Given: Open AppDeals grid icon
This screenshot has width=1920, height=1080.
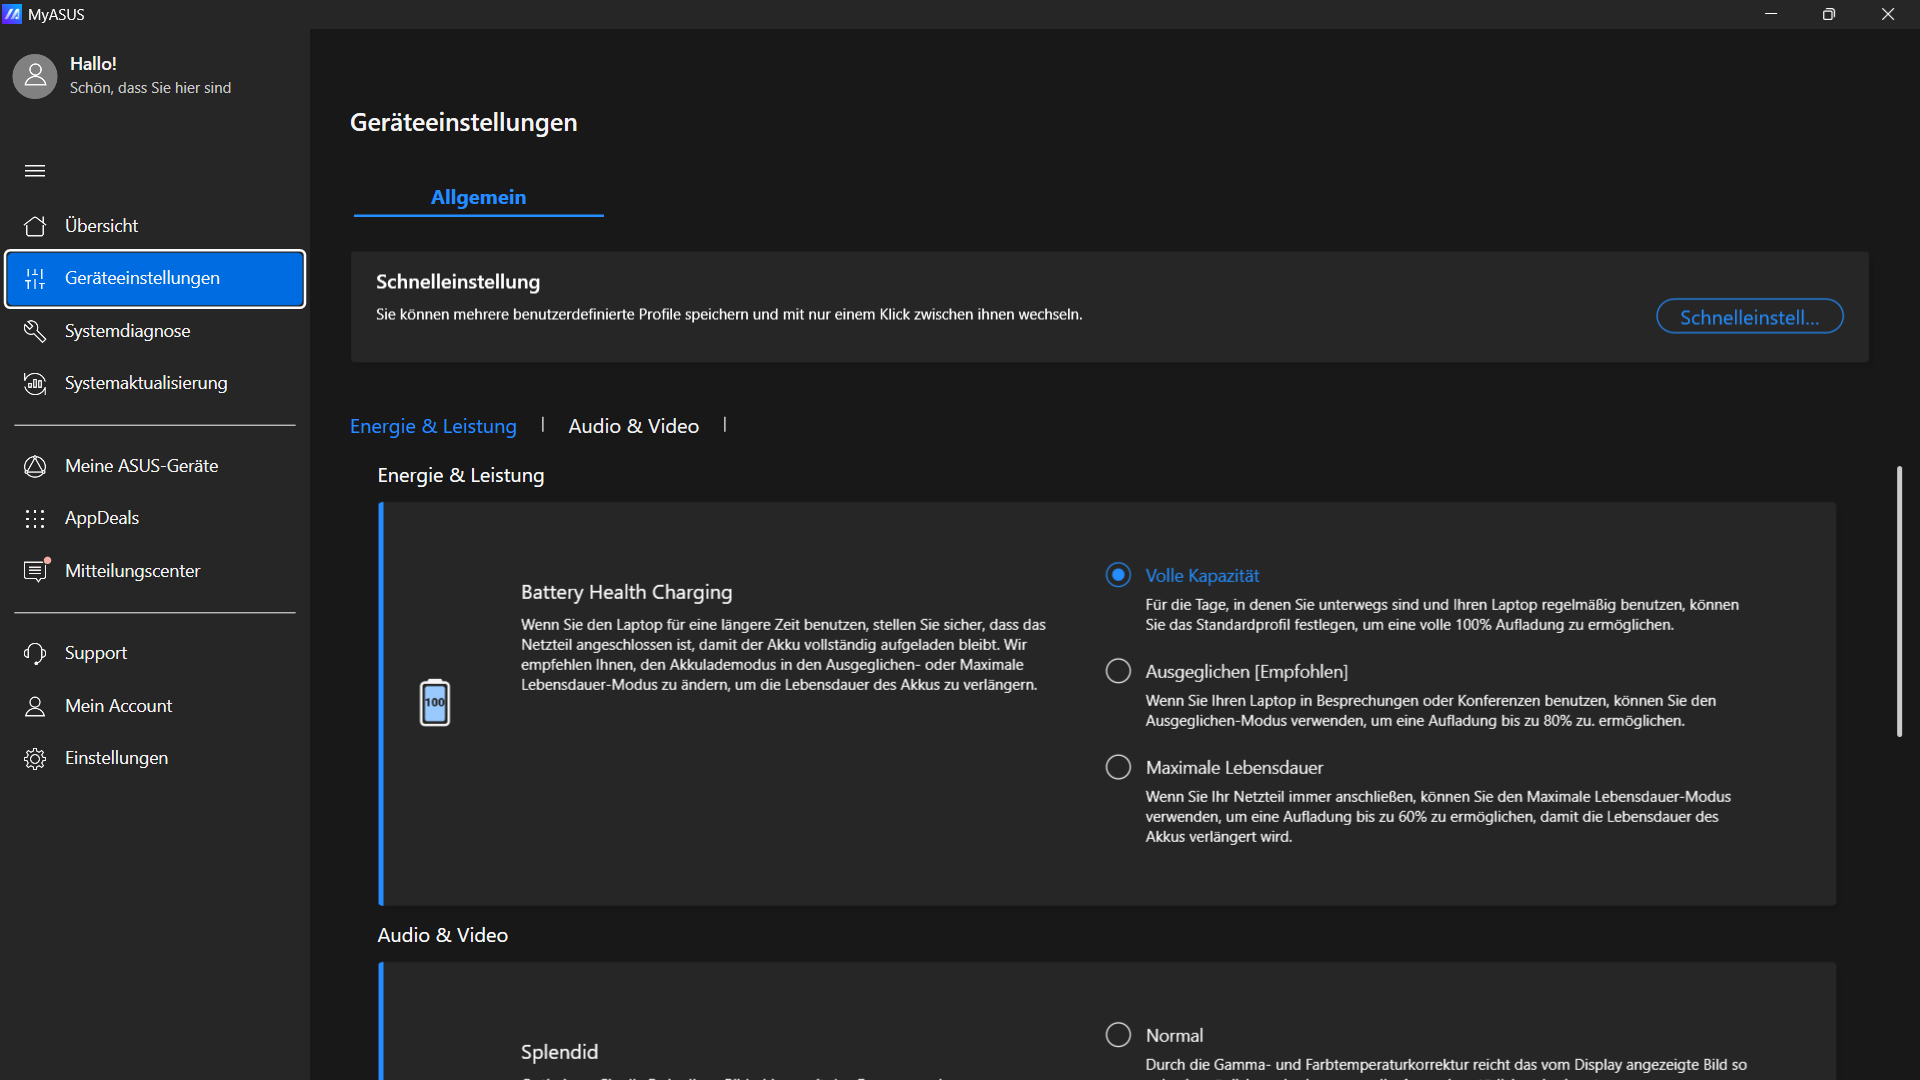Looking at the screenshot, I should [x=35, y=518].
